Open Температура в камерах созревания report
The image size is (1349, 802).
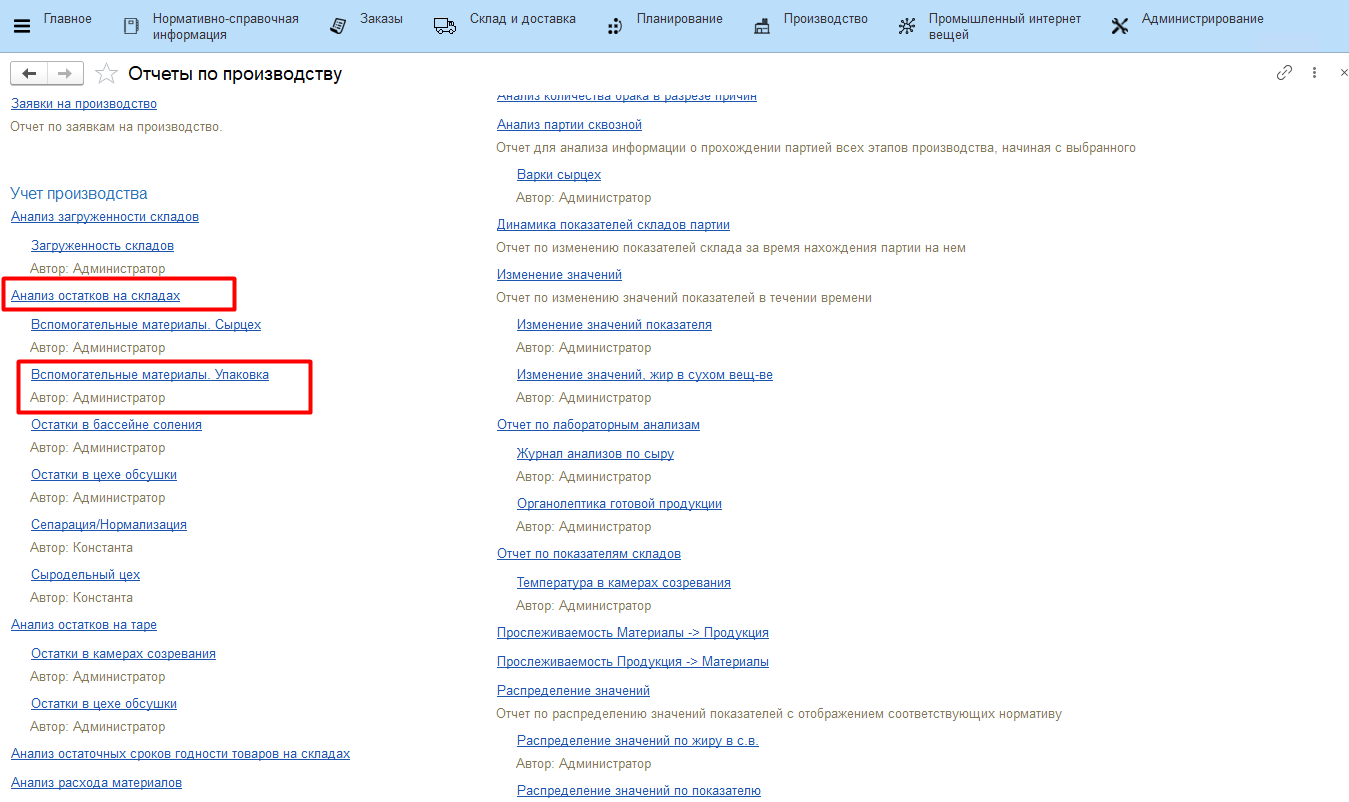[x=623, y=583]
